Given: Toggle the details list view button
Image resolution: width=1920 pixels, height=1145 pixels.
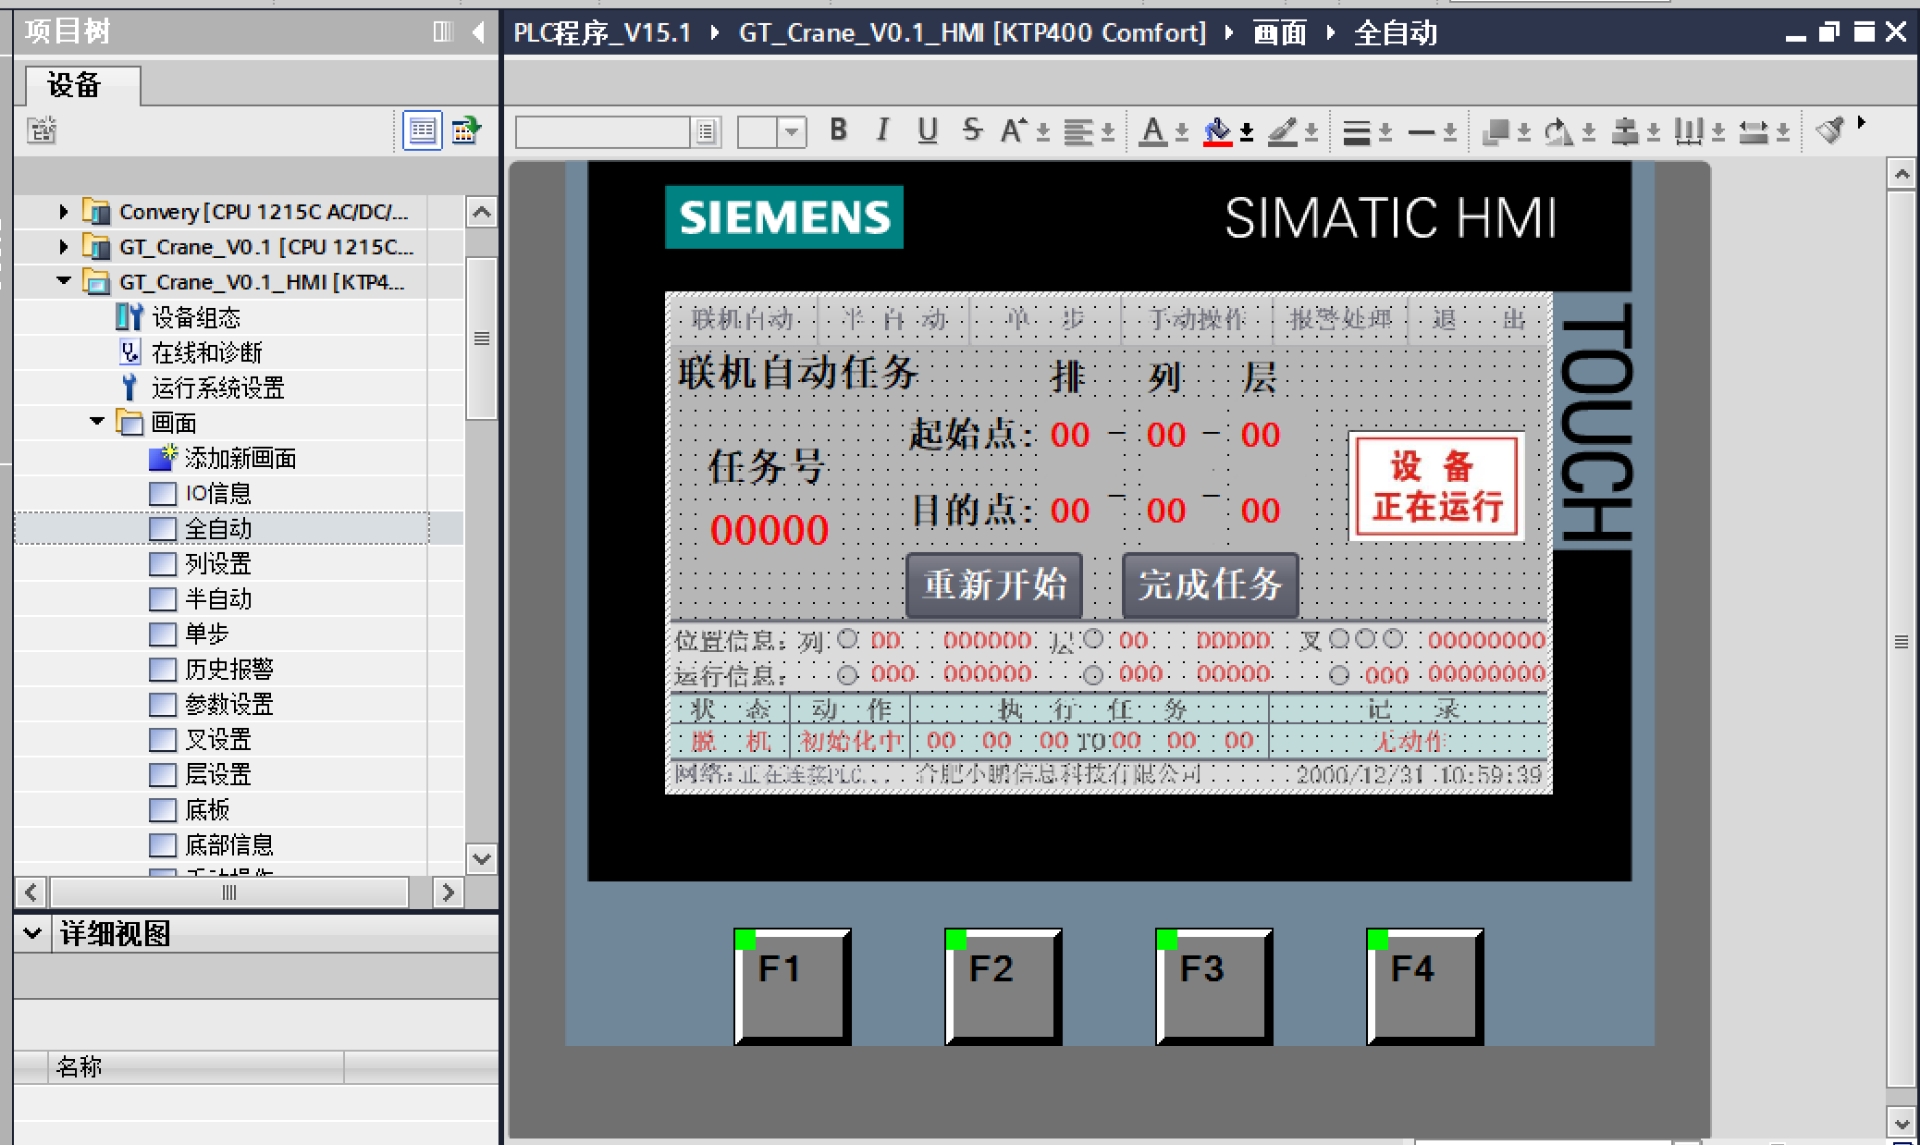Looking at the screenshot, I should coord(422,130).
